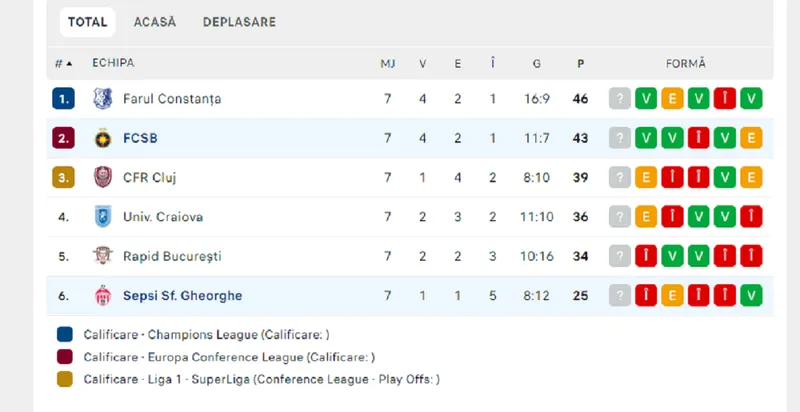Click the Sepsi Sf. Gheorghe logo icon
Viewport: 800px width, 412px height.
pyautogui.click(x=101, y=296)
